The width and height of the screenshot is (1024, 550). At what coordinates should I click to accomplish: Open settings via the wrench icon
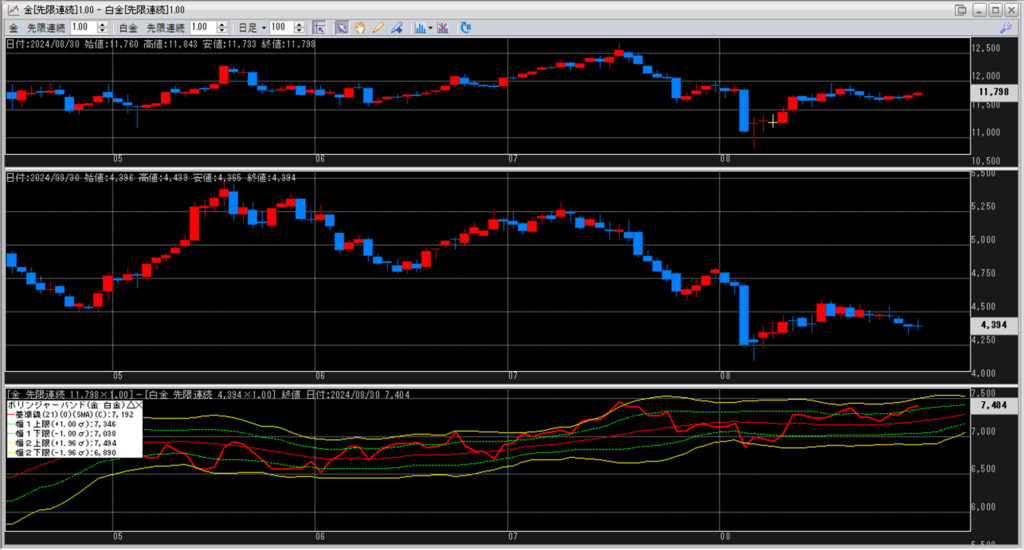point(1005,27)
